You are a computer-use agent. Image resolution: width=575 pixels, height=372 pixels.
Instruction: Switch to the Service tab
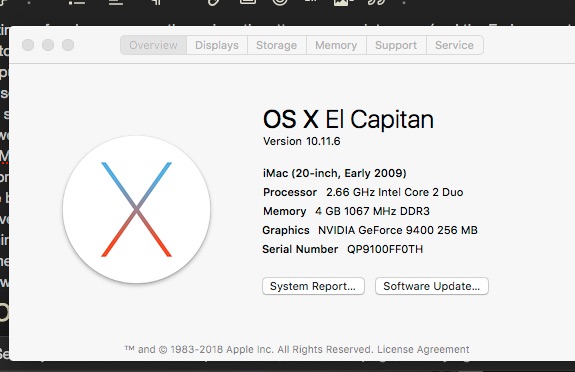(454, 45)
